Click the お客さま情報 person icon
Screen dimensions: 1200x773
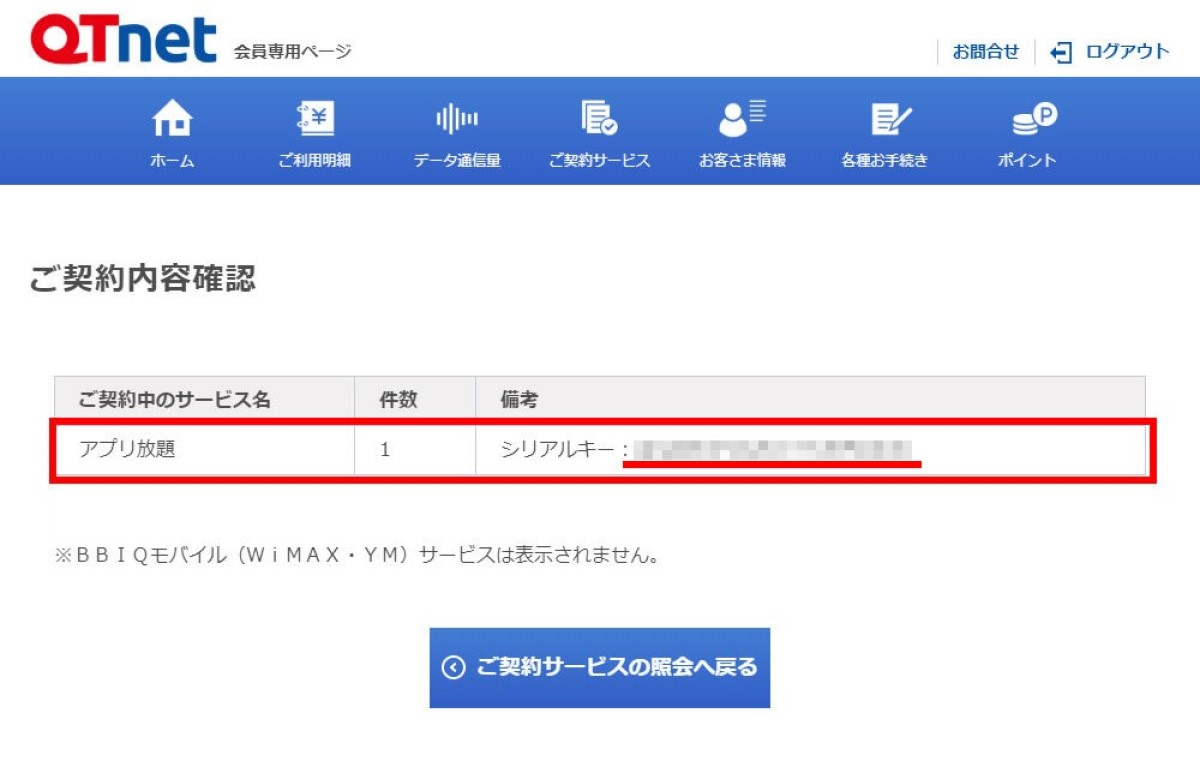pos(742,120)
